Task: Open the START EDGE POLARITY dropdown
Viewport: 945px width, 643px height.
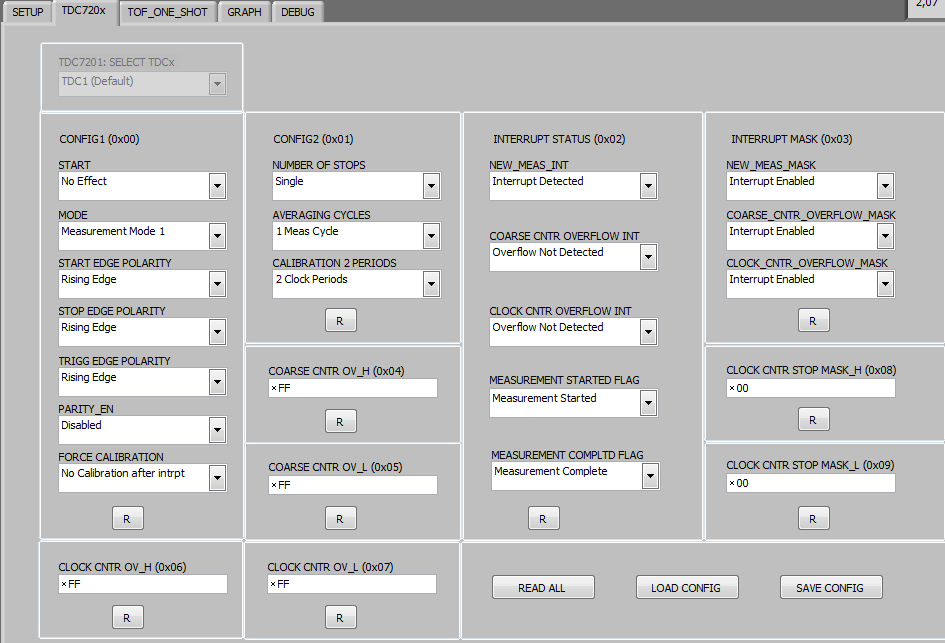Action: point(216,284)
